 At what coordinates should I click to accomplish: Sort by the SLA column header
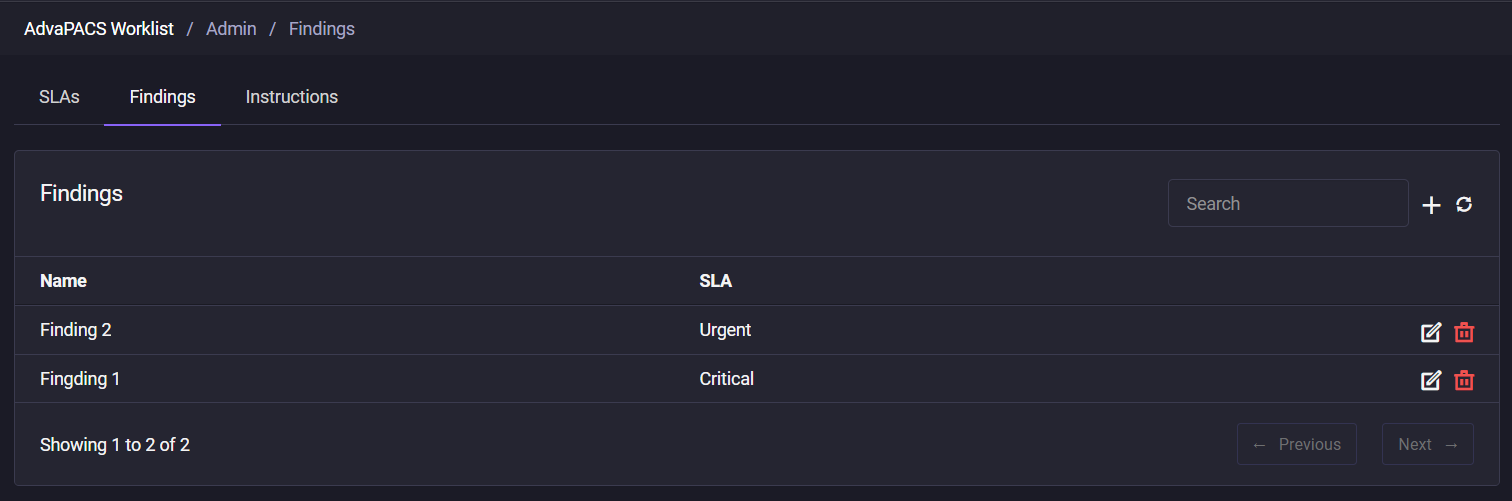716,281
